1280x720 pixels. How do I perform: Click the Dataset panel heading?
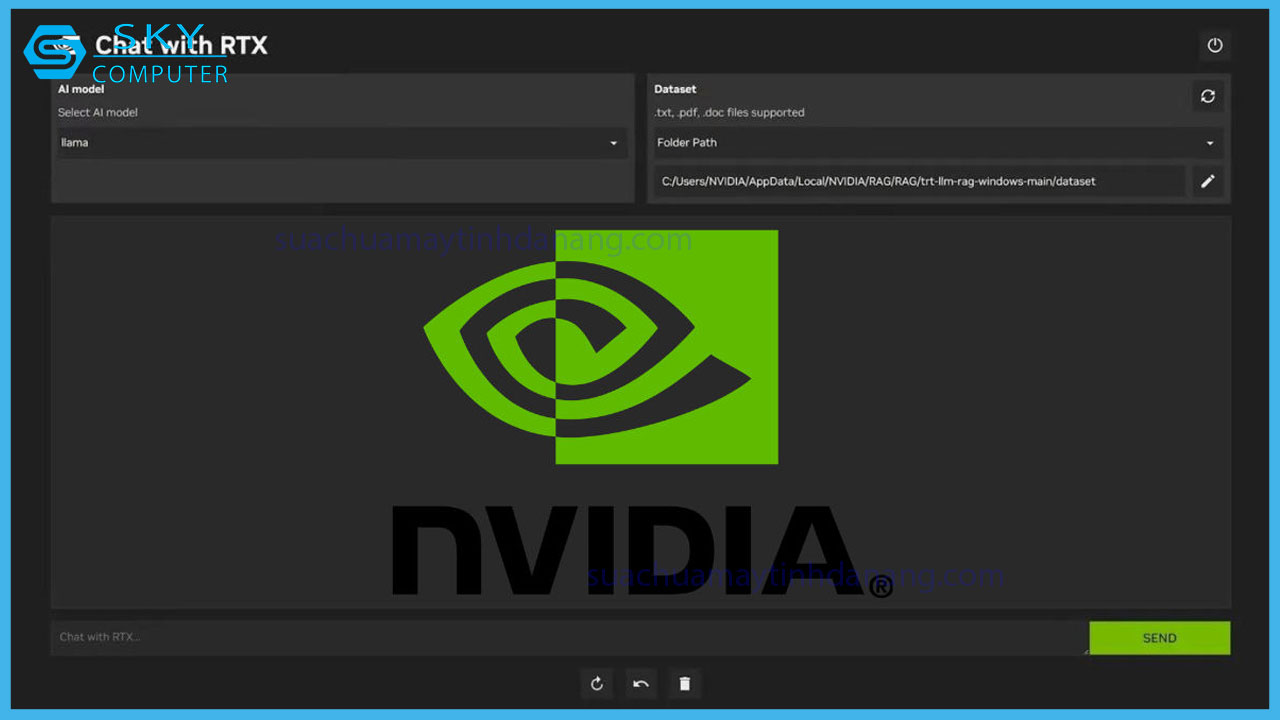point(675,89)
